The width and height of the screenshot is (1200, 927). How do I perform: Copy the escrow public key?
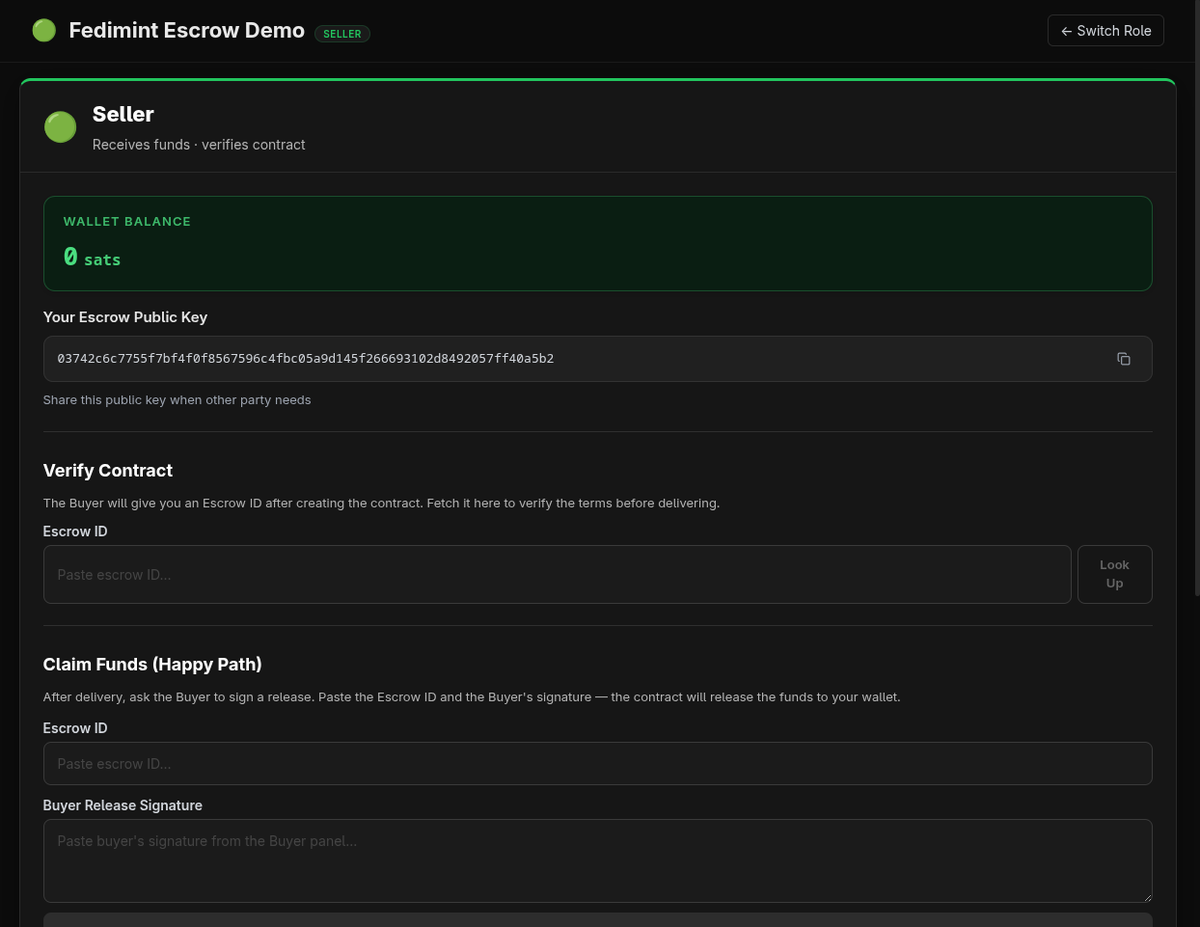click(x=1123, y=359)
